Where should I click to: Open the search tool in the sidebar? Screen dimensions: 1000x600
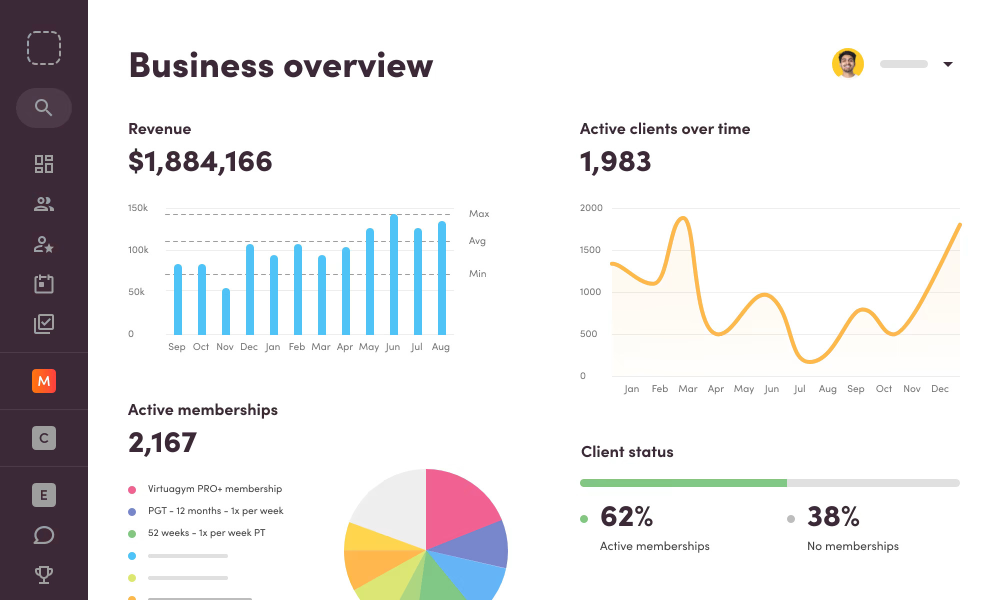pos(43,108)
